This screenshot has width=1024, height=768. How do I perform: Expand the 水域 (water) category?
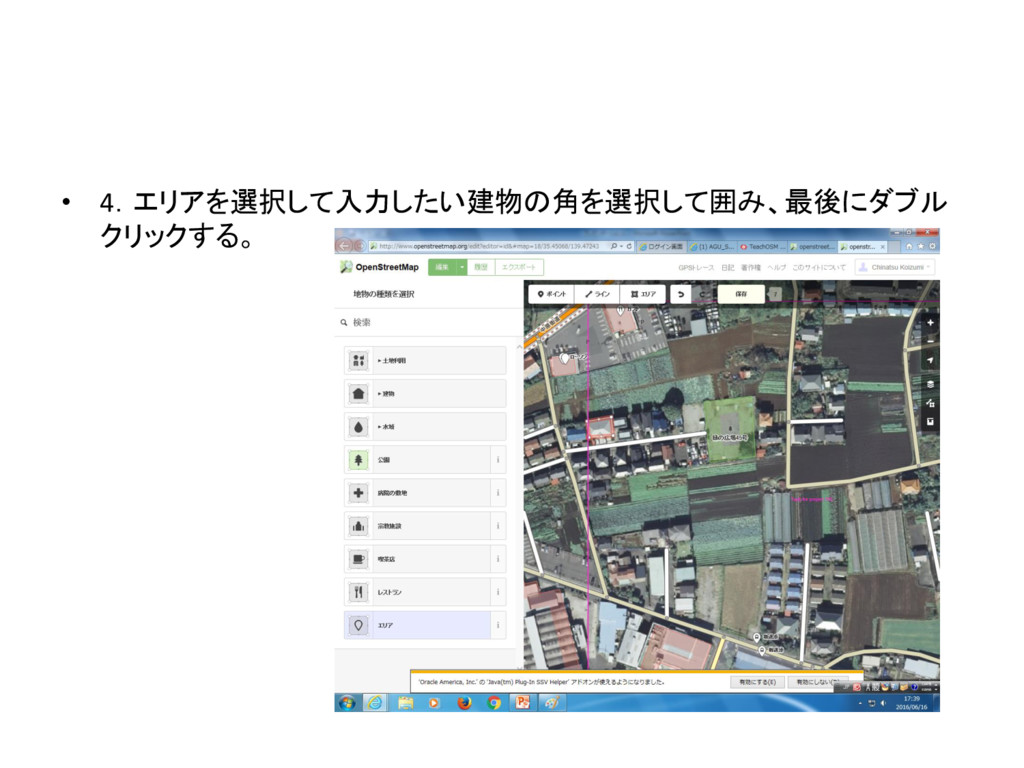(x=425, y=426)
